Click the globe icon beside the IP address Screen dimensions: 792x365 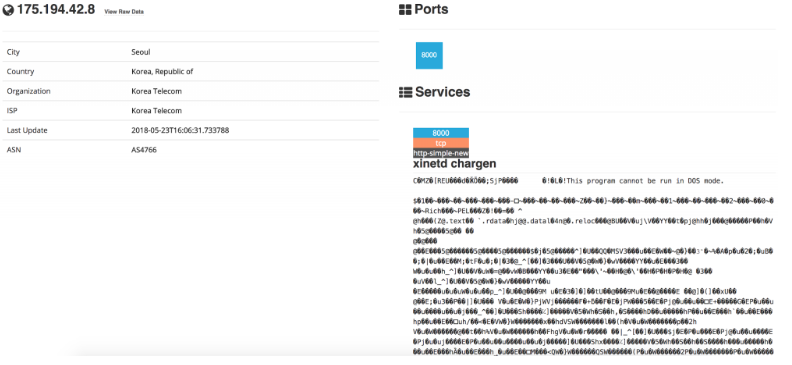click(x=8, y=10)
